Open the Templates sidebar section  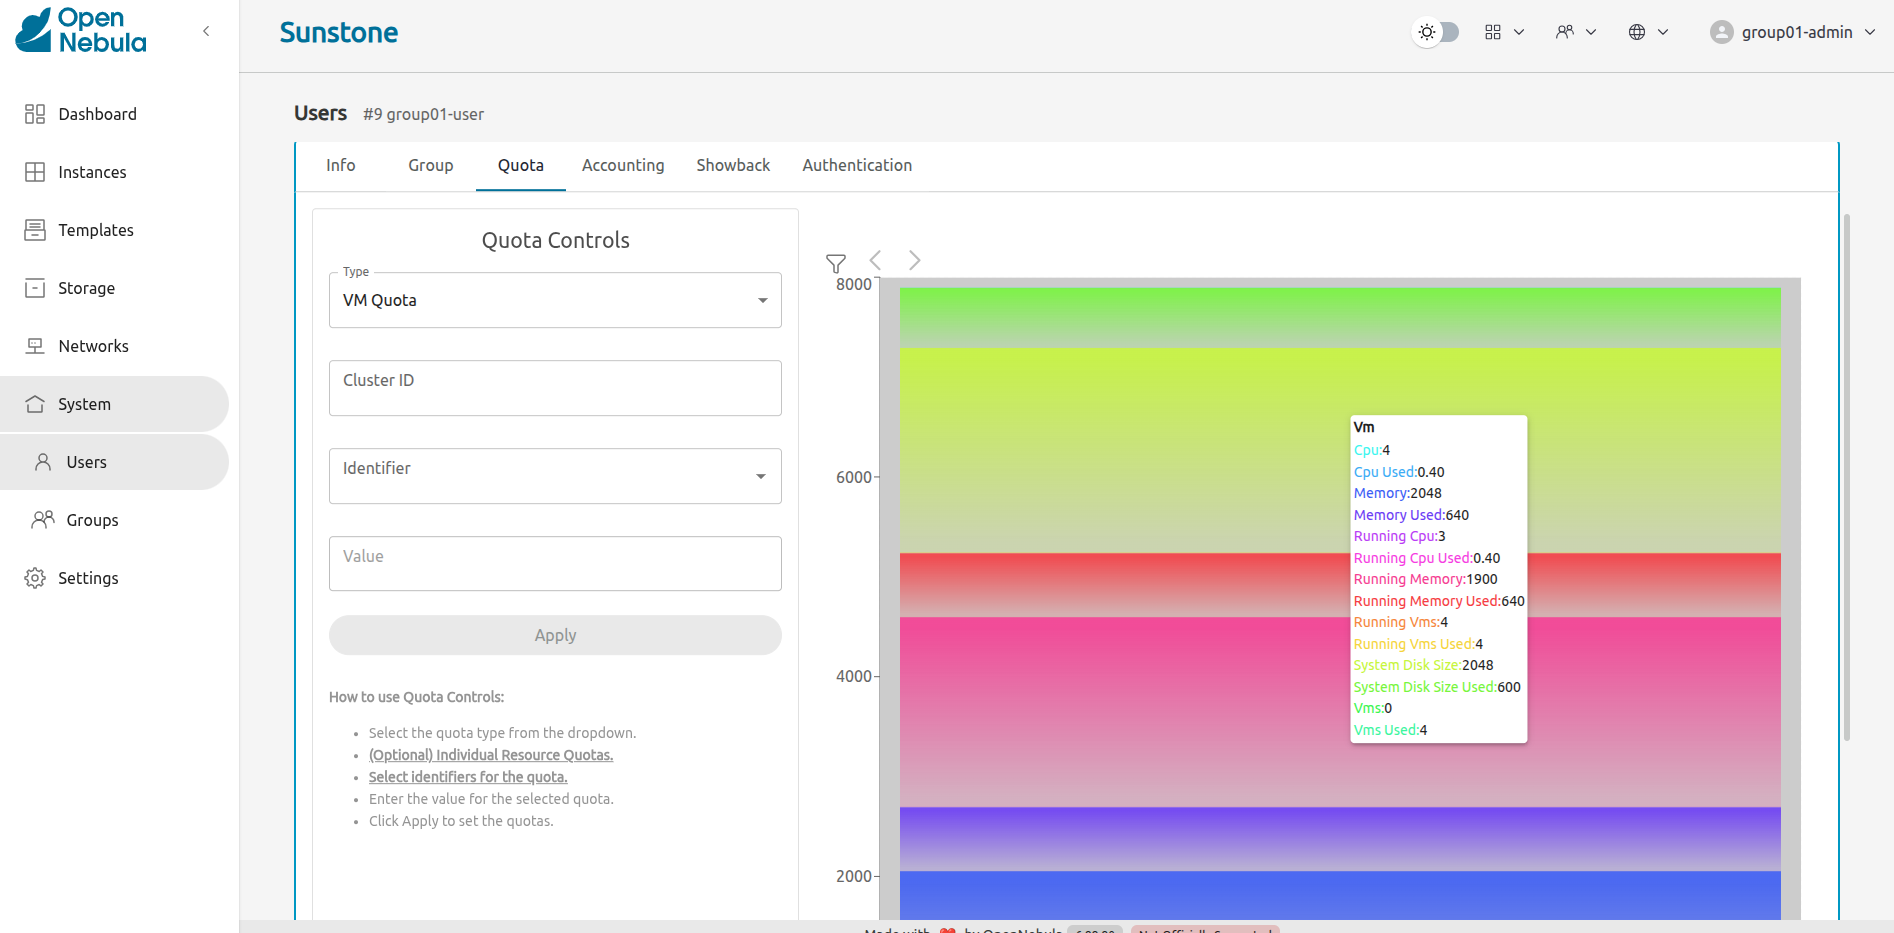click(x=95, y=230)
